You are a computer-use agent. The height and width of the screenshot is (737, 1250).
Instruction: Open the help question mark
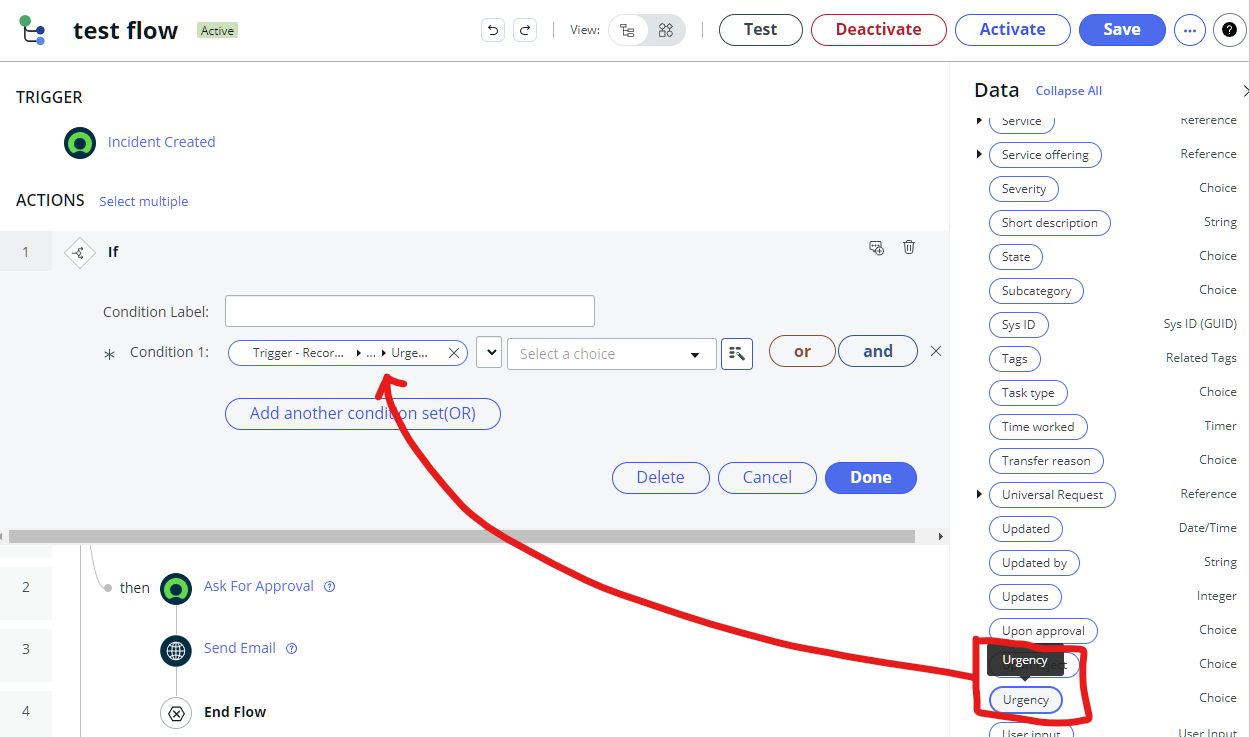point(1230,30)
